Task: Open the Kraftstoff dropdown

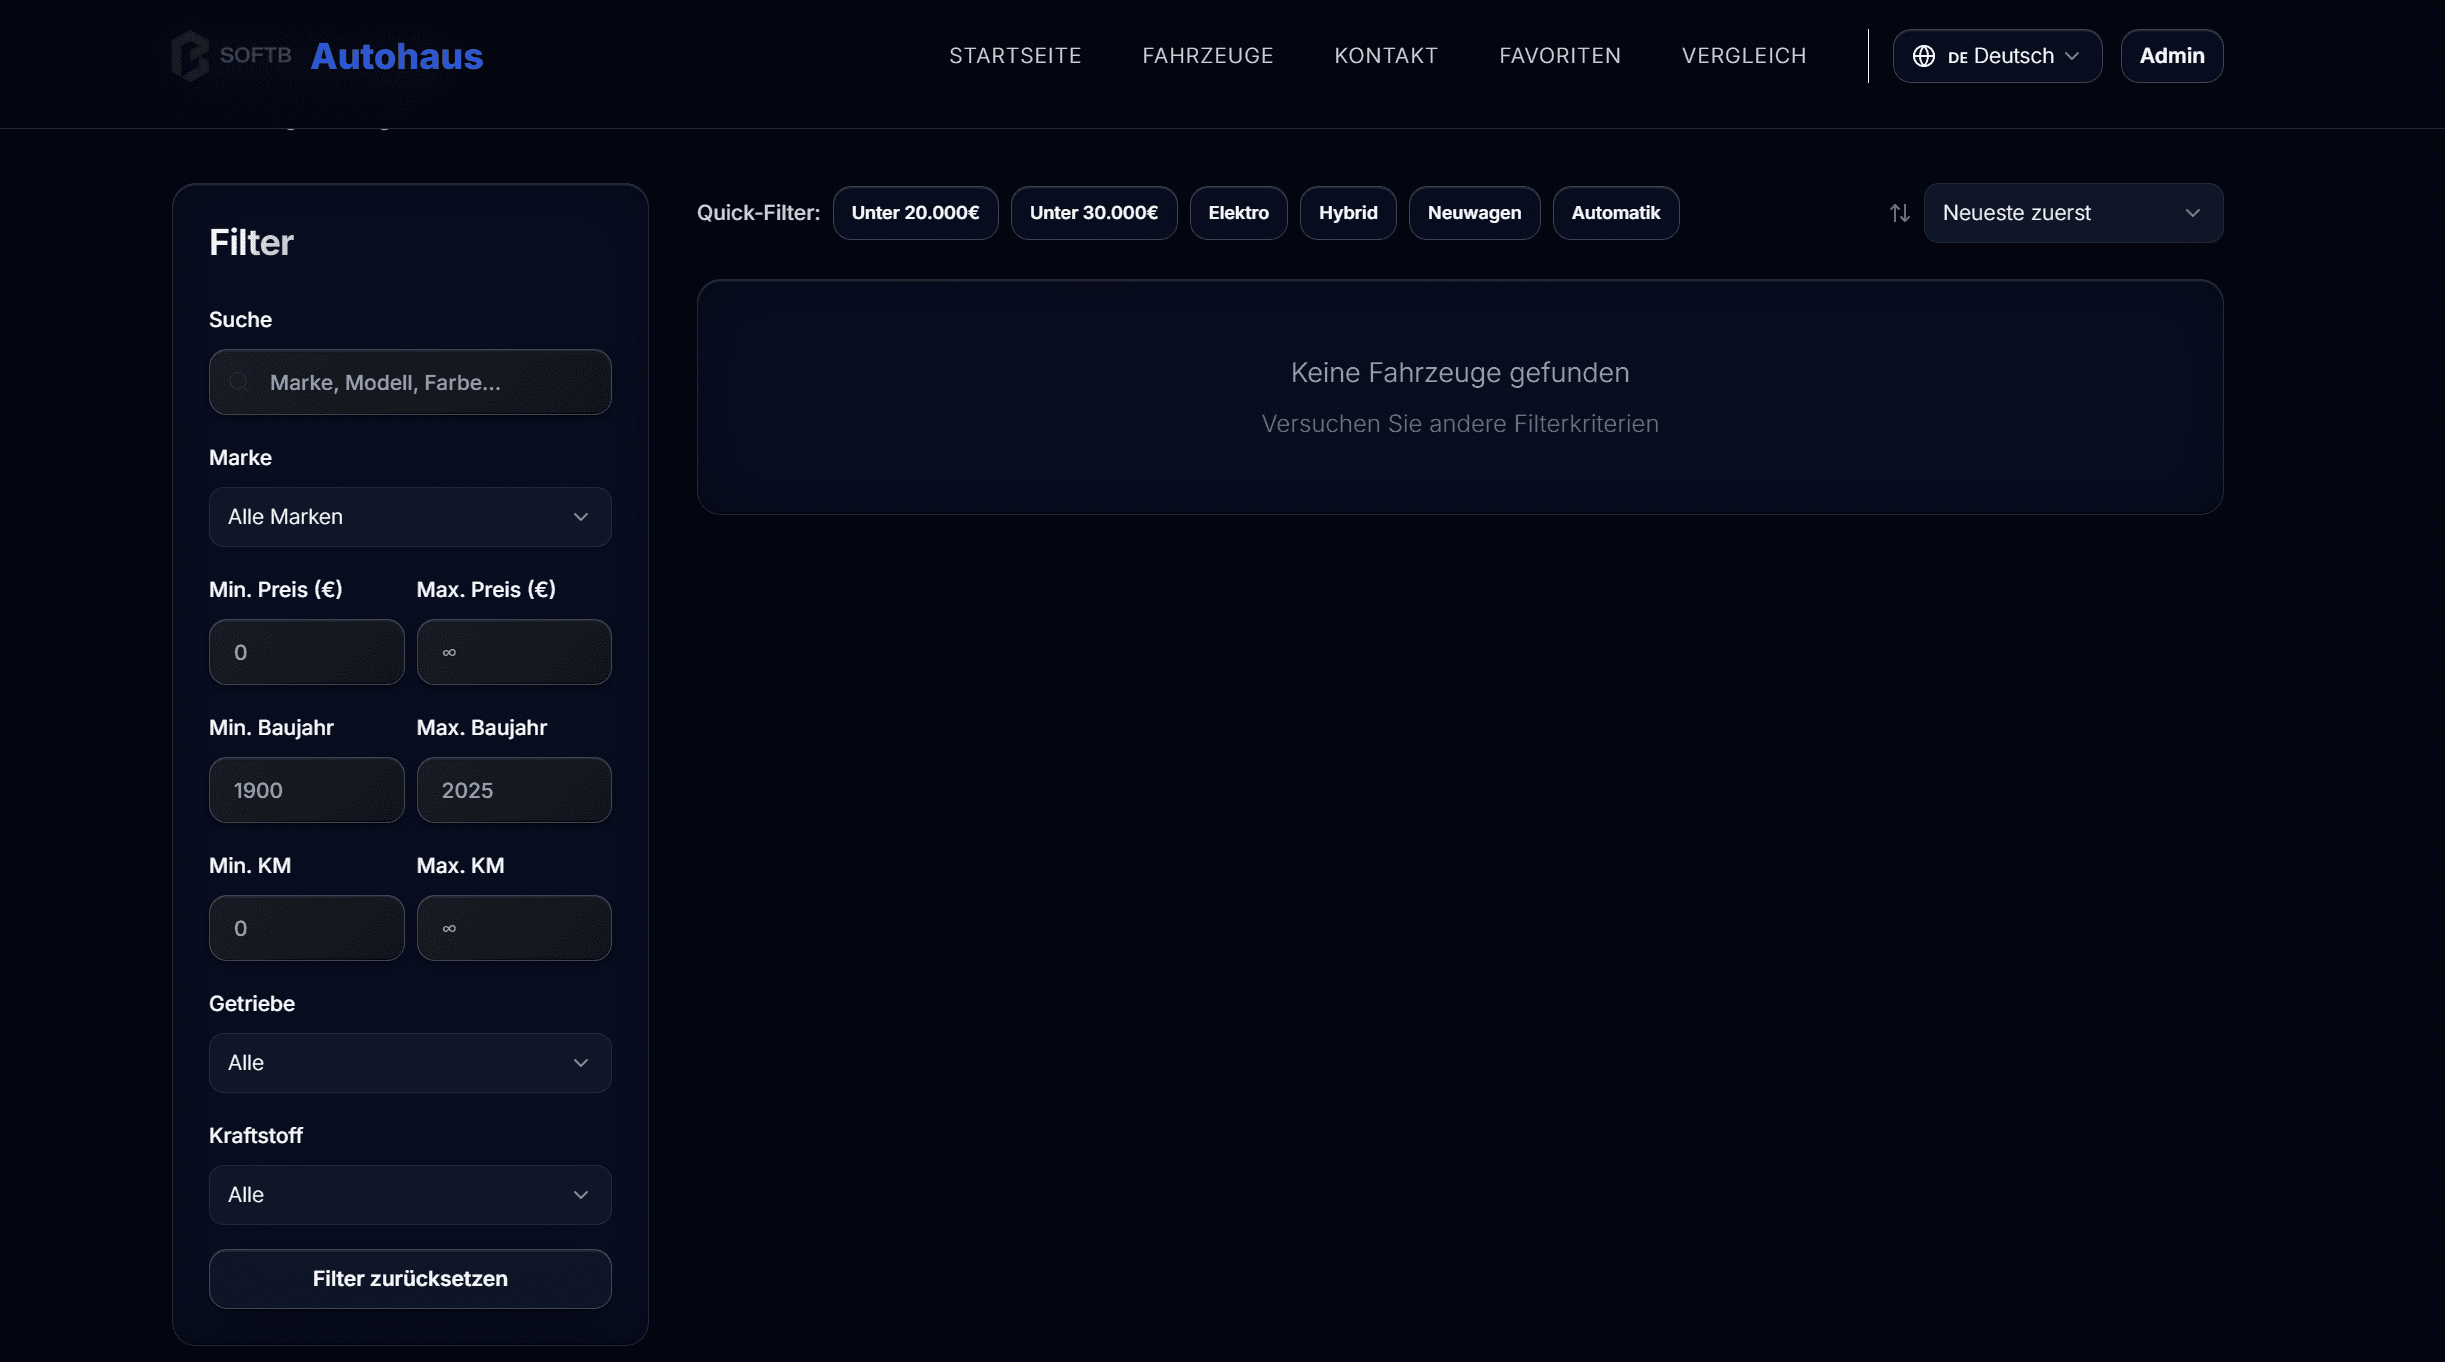Action: point(409,1195)
